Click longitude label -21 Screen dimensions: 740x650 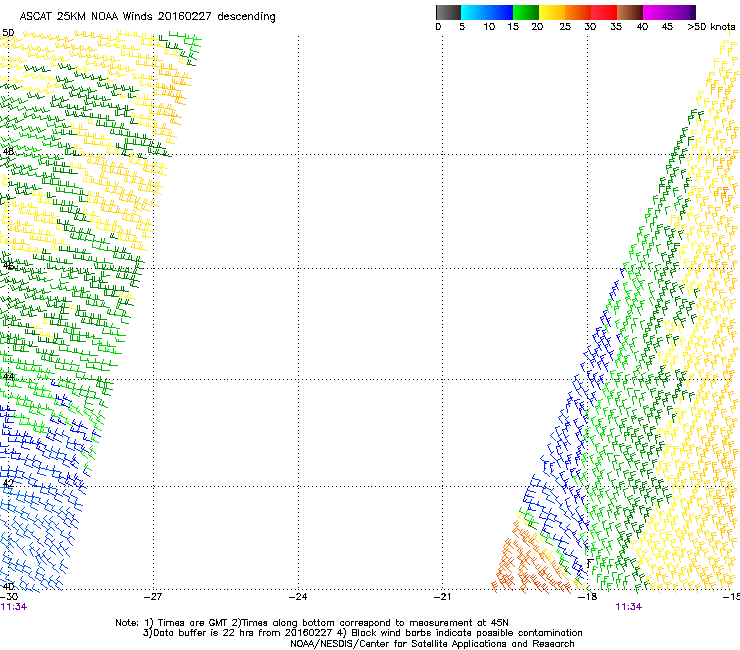pos(442,596)
